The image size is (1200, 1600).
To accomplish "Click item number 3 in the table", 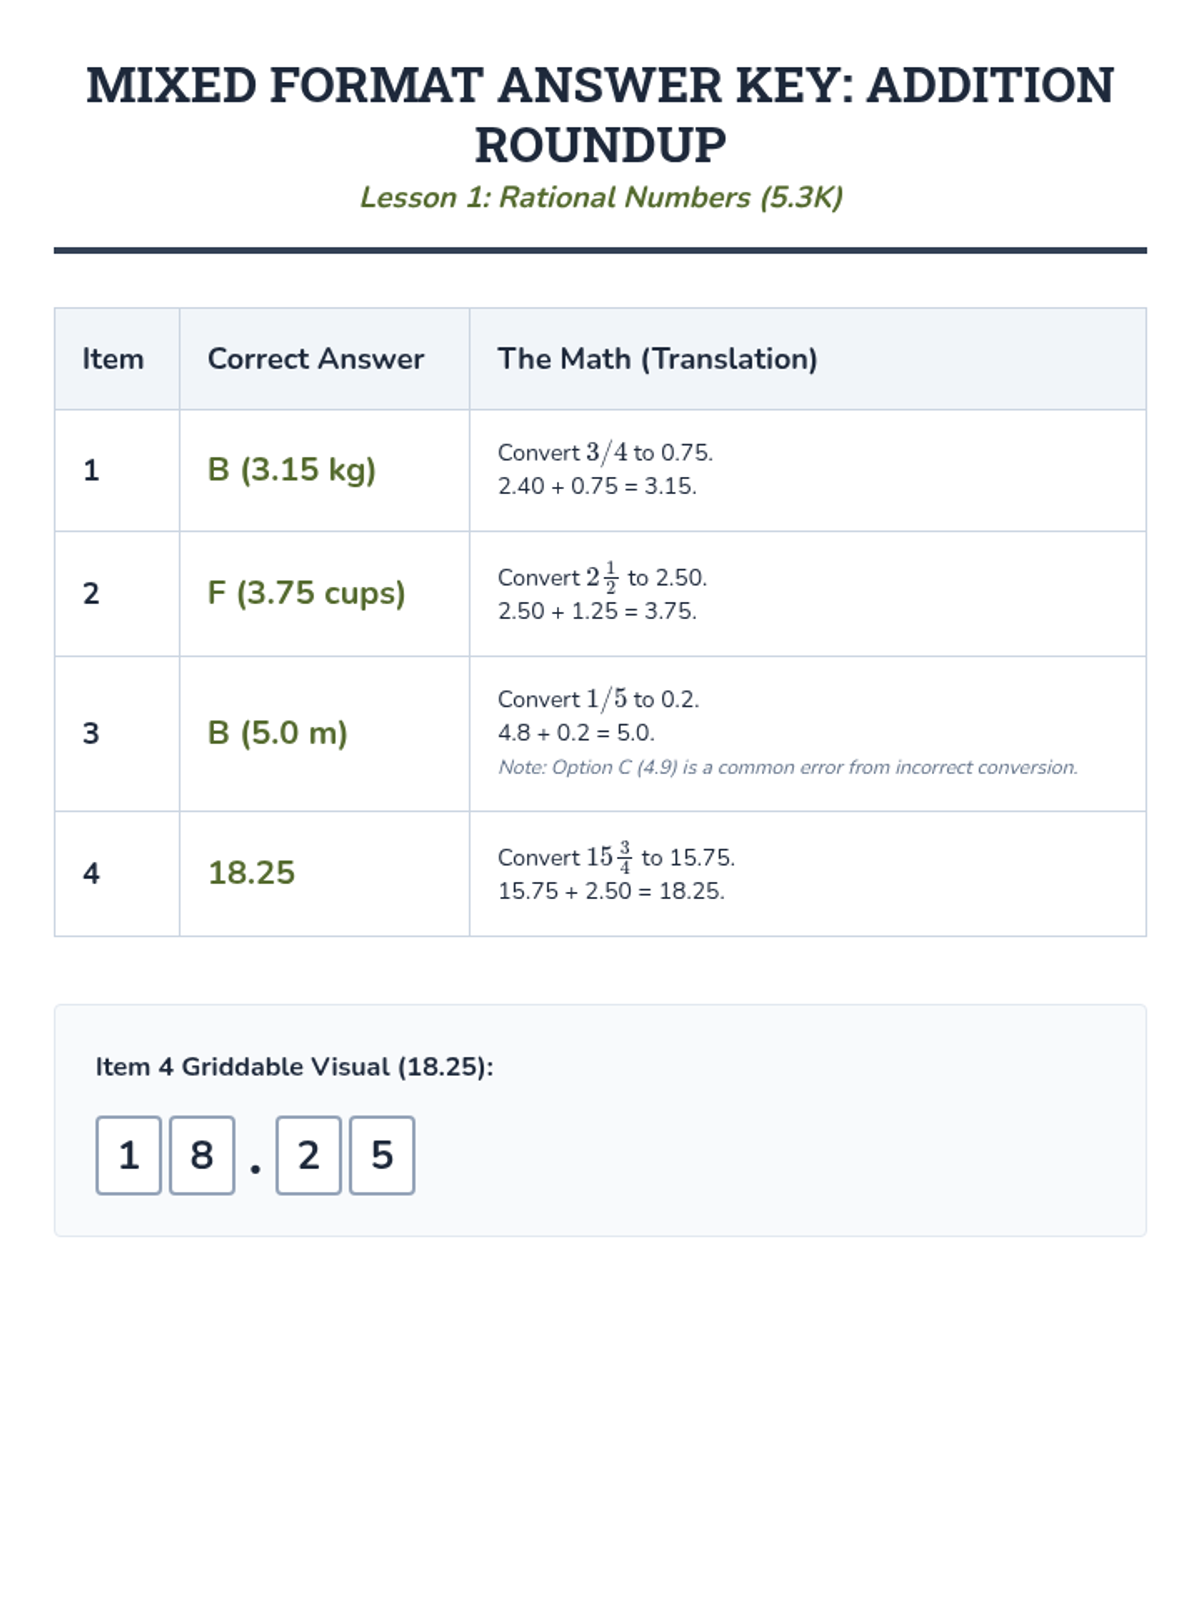I will (x=91, y=733).
